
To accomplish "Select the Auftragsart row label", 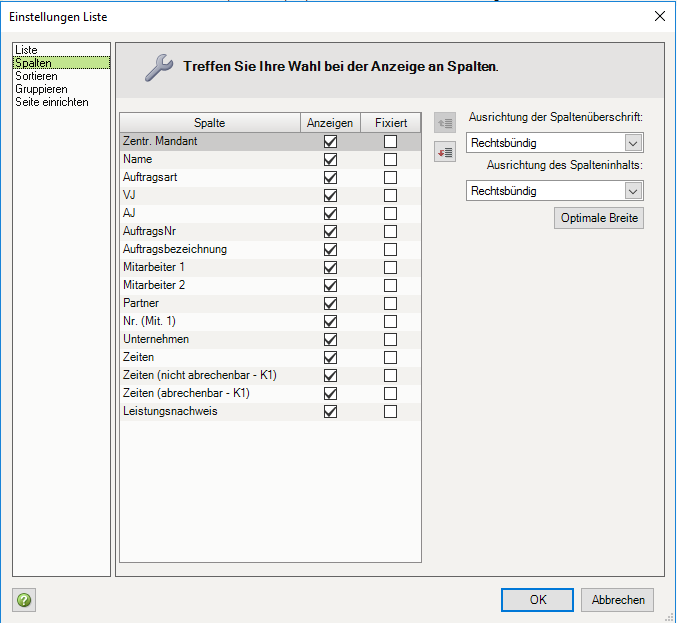I will [x=150, y=177].
